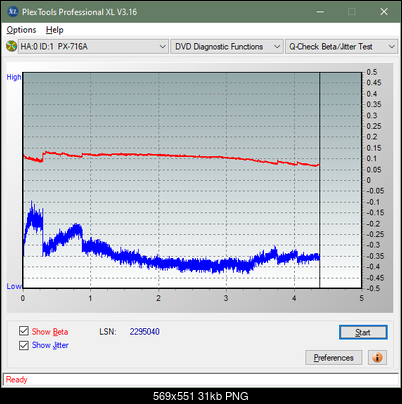Click the LSN value 2295040
The image size is (402, 404).
click(x=145, y=332)
